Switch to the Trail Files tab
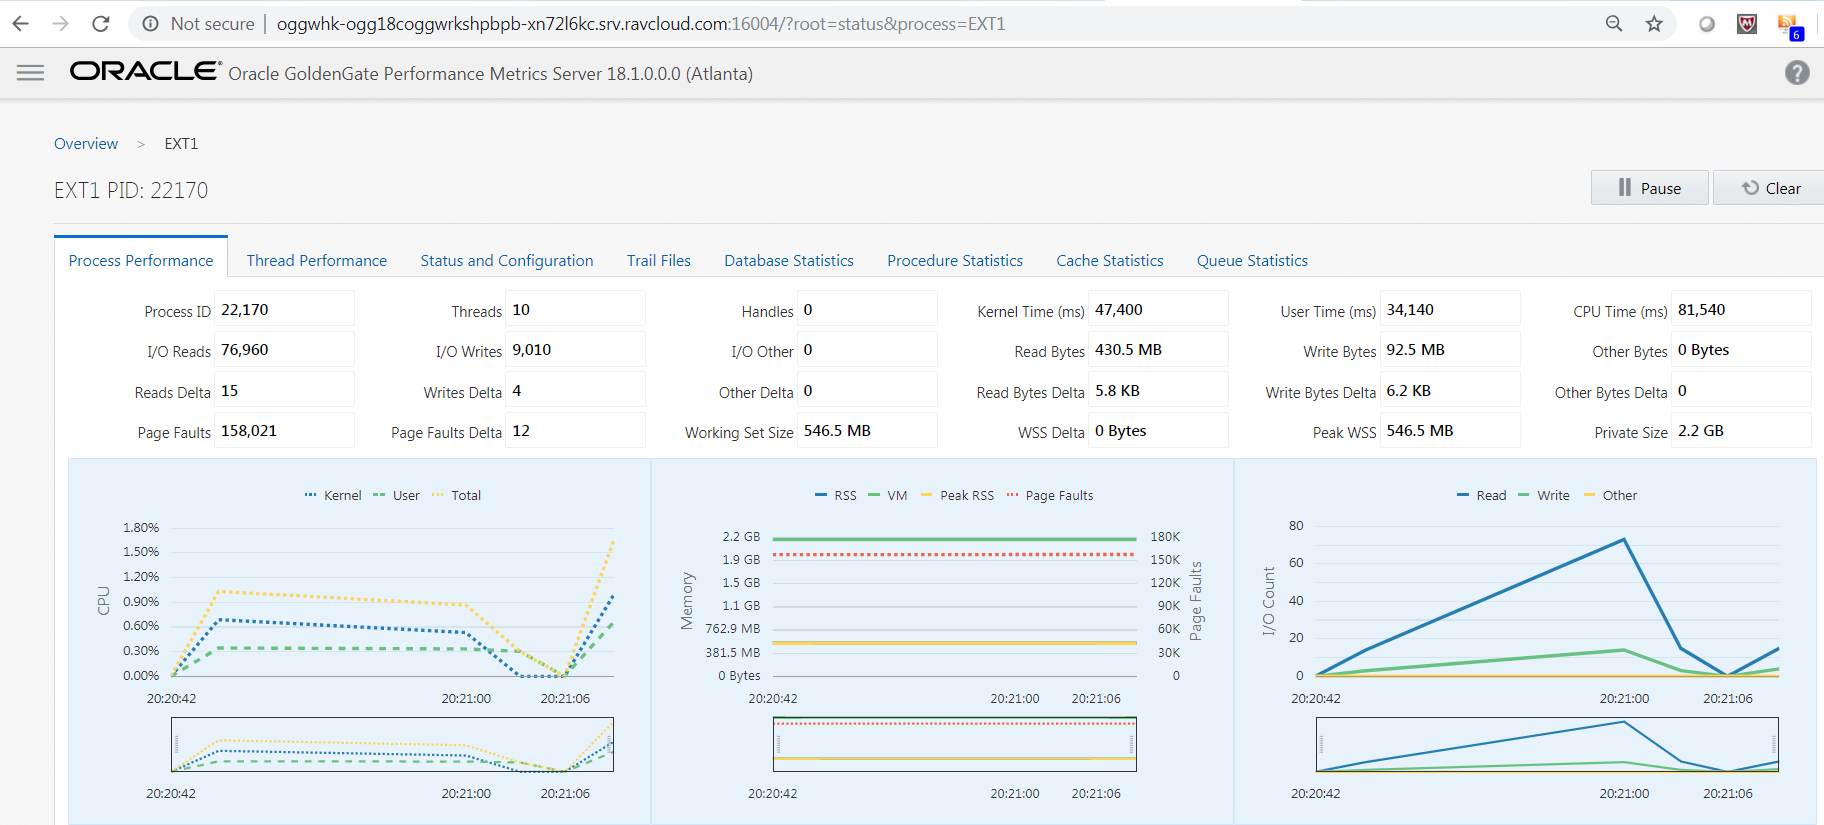 pyautogui.click(x=659, y=260)
